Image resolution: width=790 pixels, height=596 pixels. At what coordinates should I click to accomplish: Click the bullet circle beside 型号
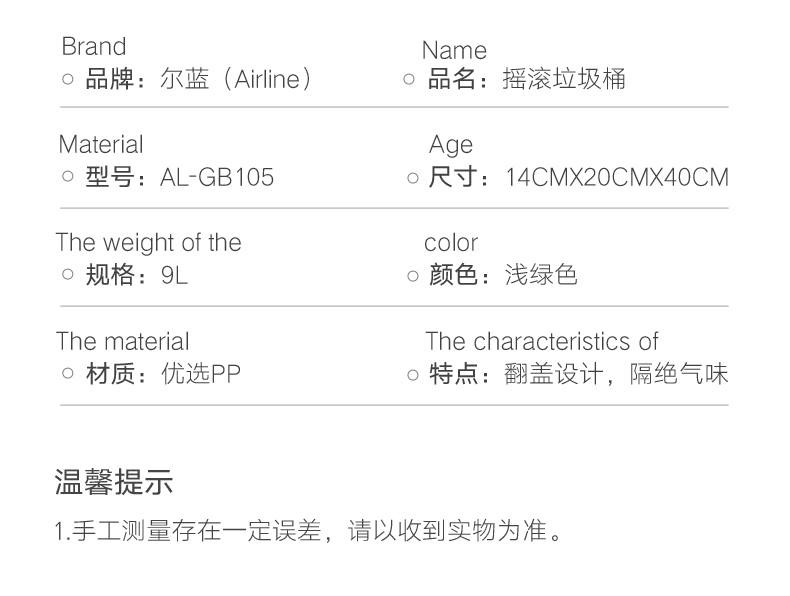[x=68, y=176]
